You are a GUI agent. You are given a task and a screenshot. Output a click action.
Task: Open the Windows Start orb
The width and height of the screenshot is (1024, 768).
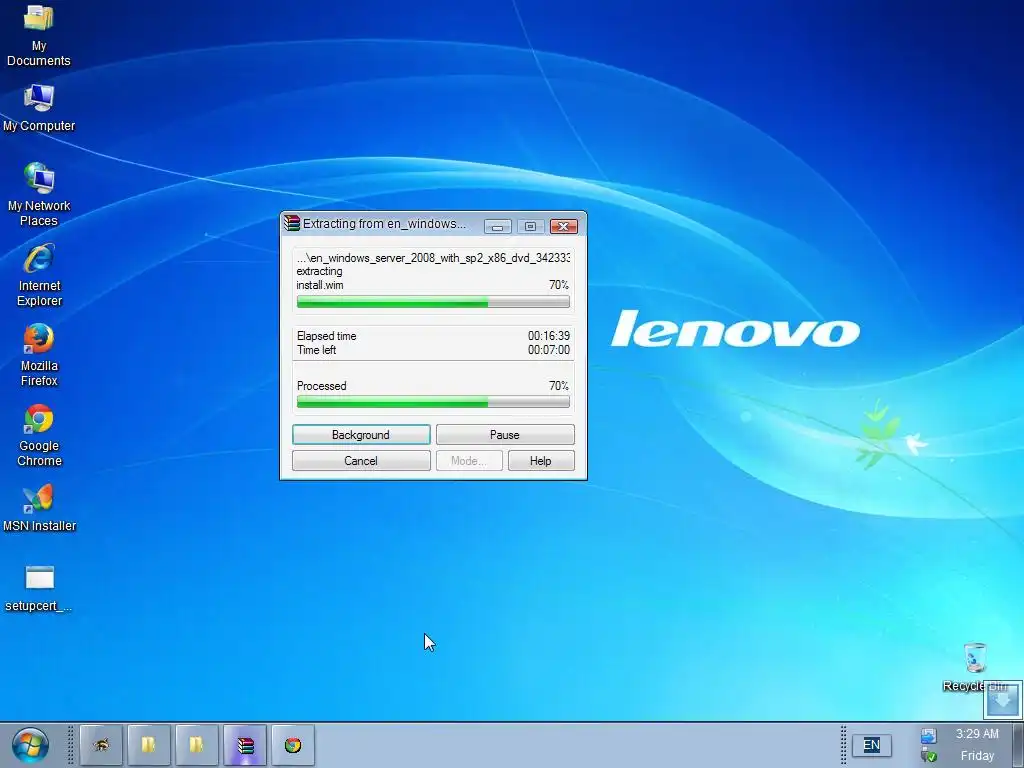[x=30, y=745]
